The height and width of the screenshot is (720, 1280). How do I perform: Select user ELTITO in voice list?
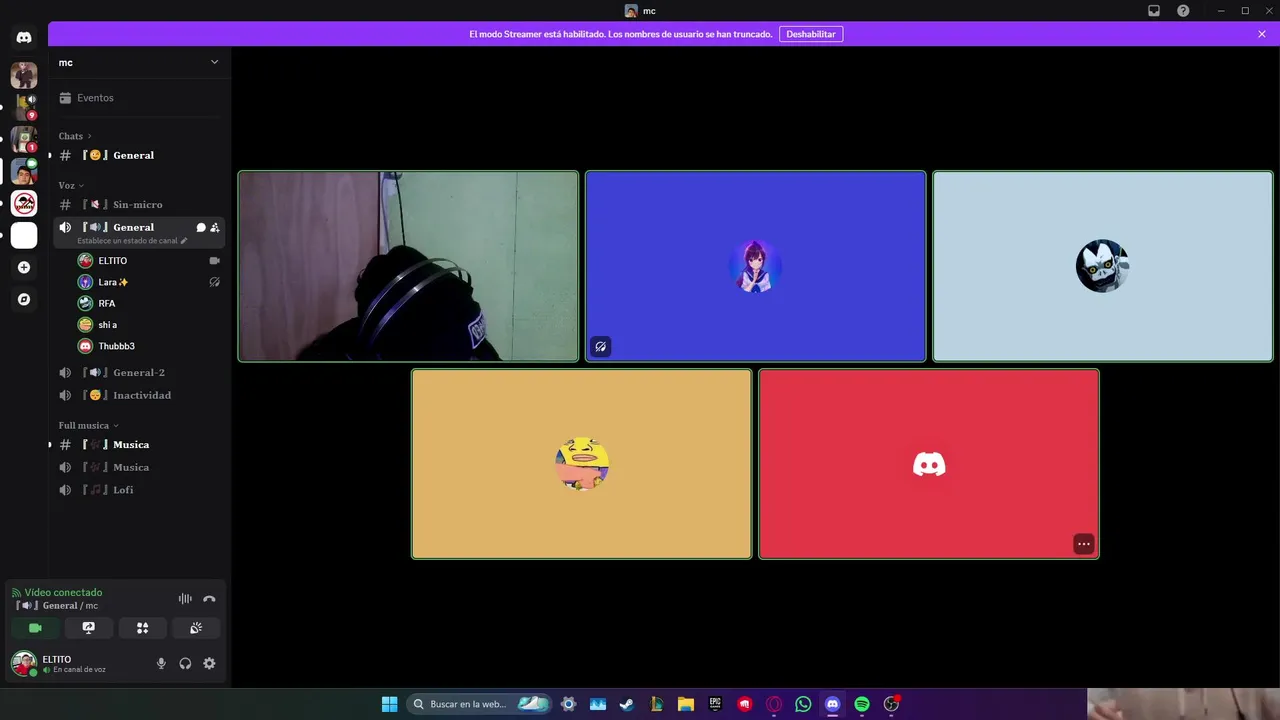click(x=149, y=261)
